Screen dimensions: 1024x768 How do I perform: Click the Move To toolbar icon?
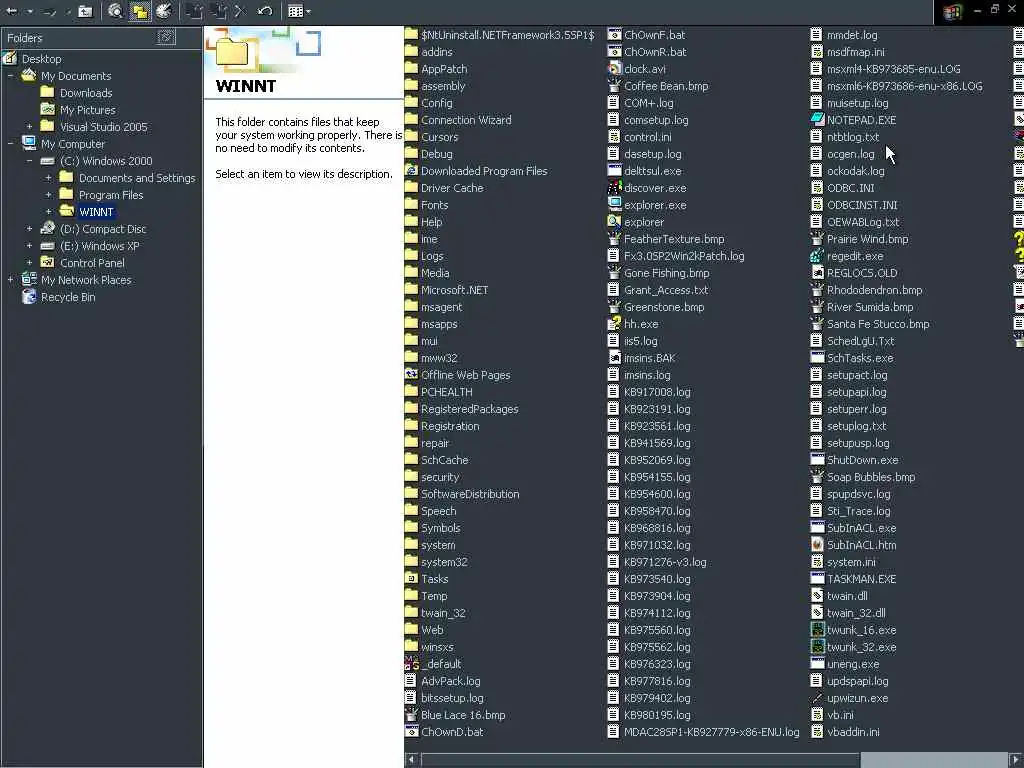[193, 11]
